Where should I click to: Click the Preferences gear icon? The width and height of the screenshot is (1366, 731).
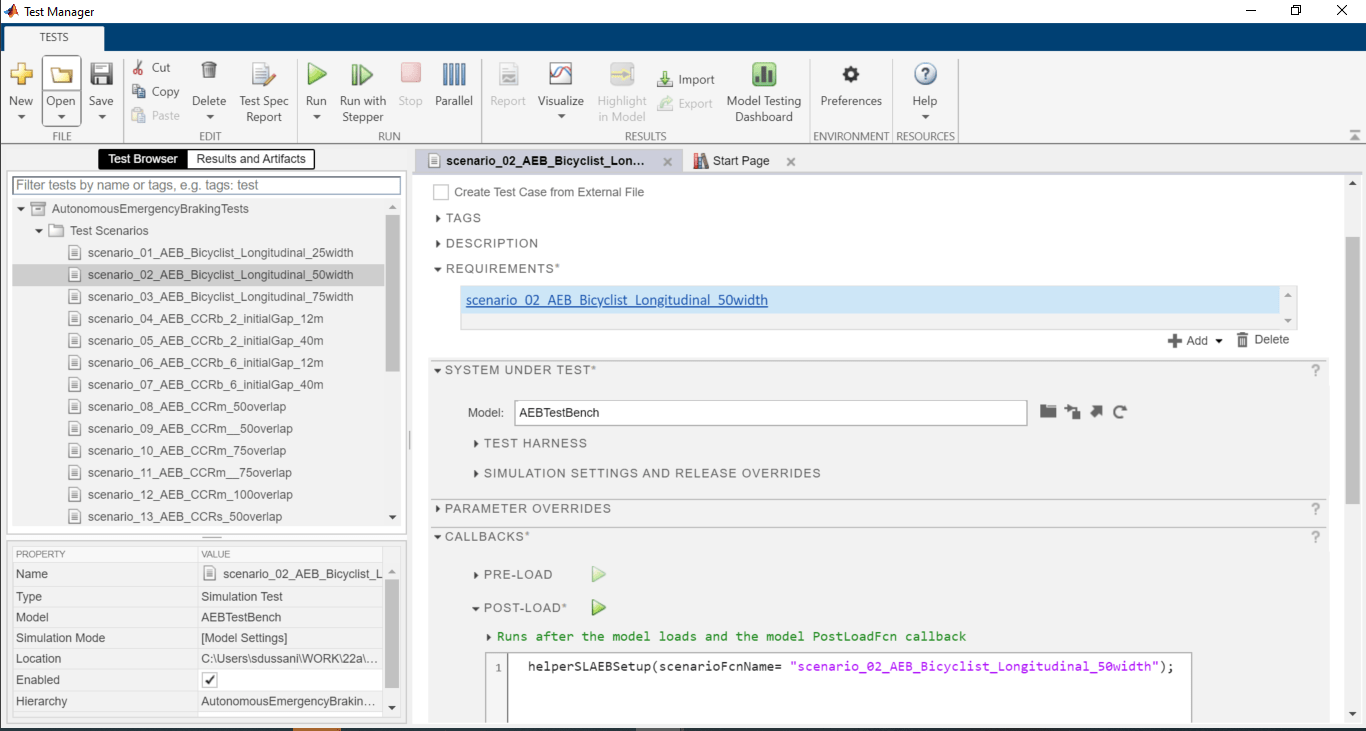click(850, 75)
